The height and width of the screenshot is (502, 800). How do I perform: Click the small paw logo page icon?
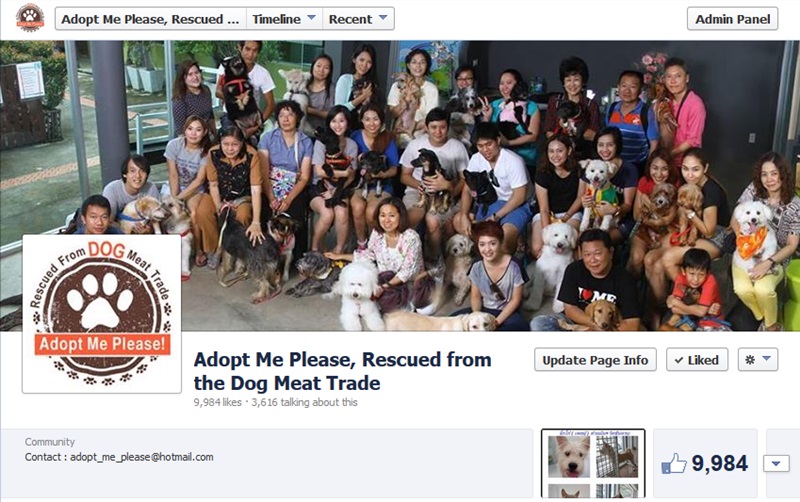[x=30, y=18]
